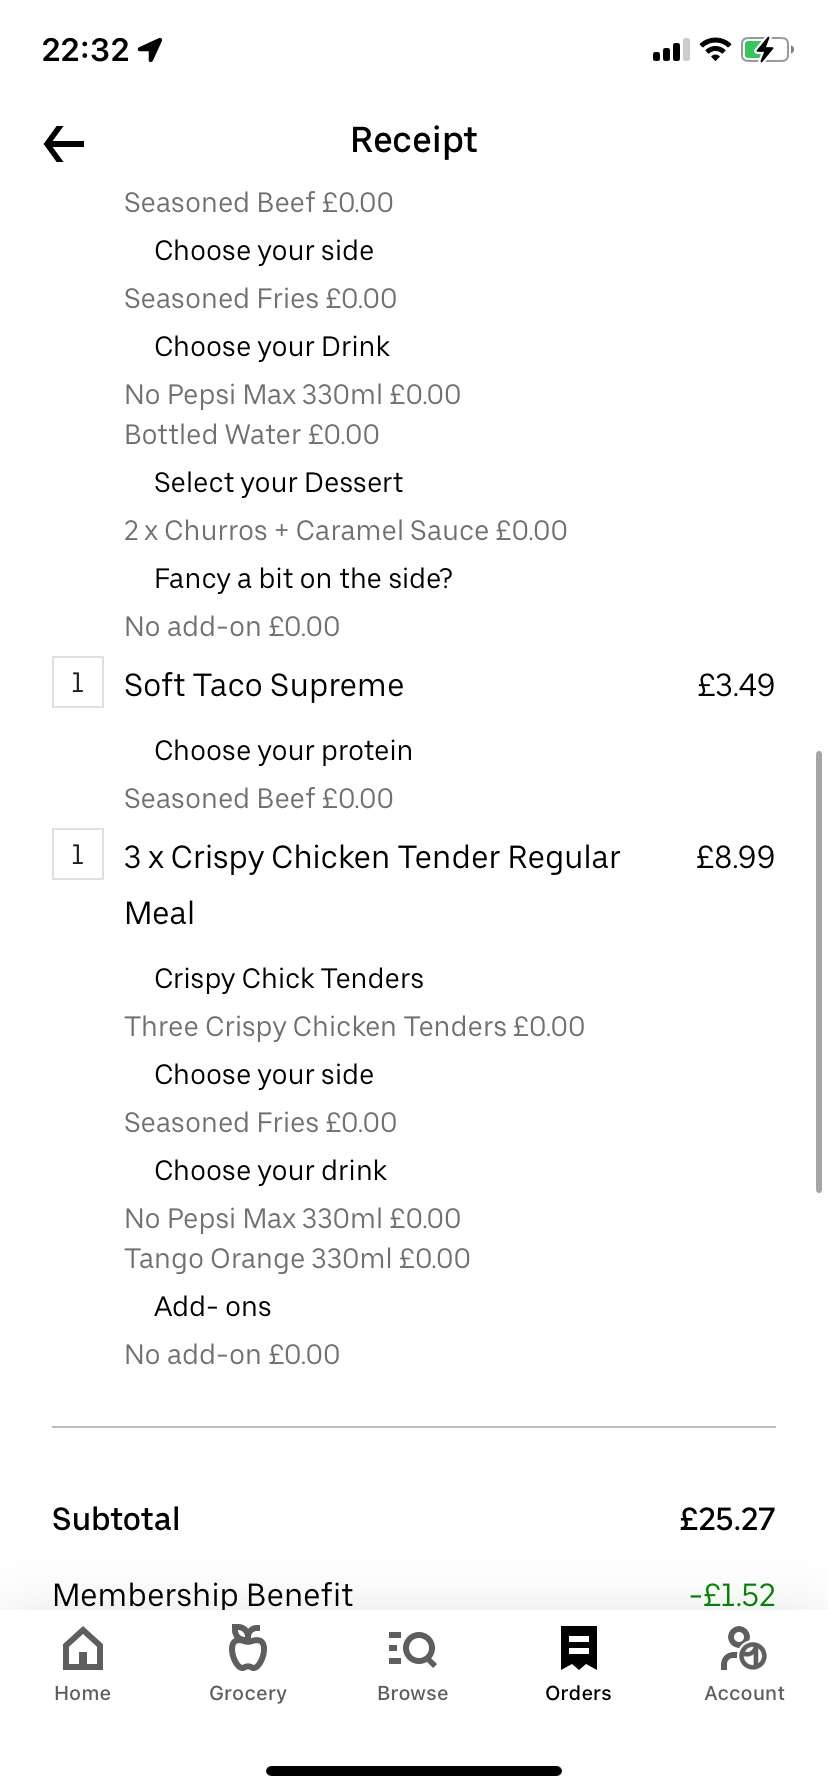The image size is (828, 1792).
Task: Click the vertical scrollbar indicator
Action: [819, 970]
